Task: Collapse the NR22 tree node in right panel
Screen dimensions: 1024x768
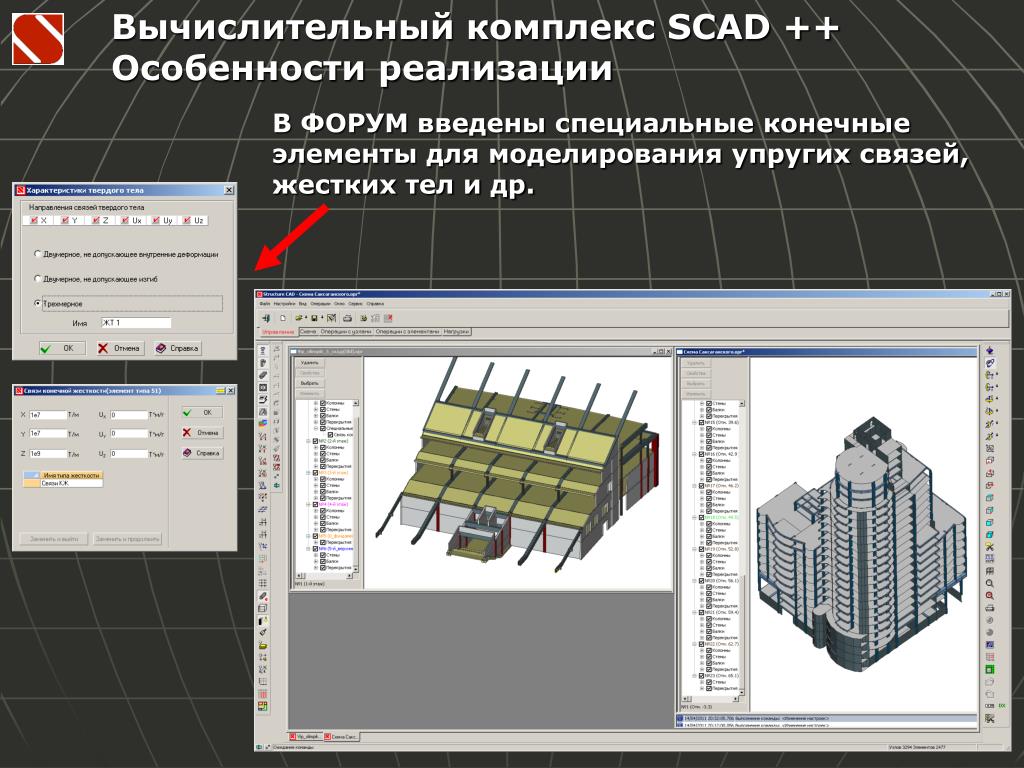Action: point(696,644)
